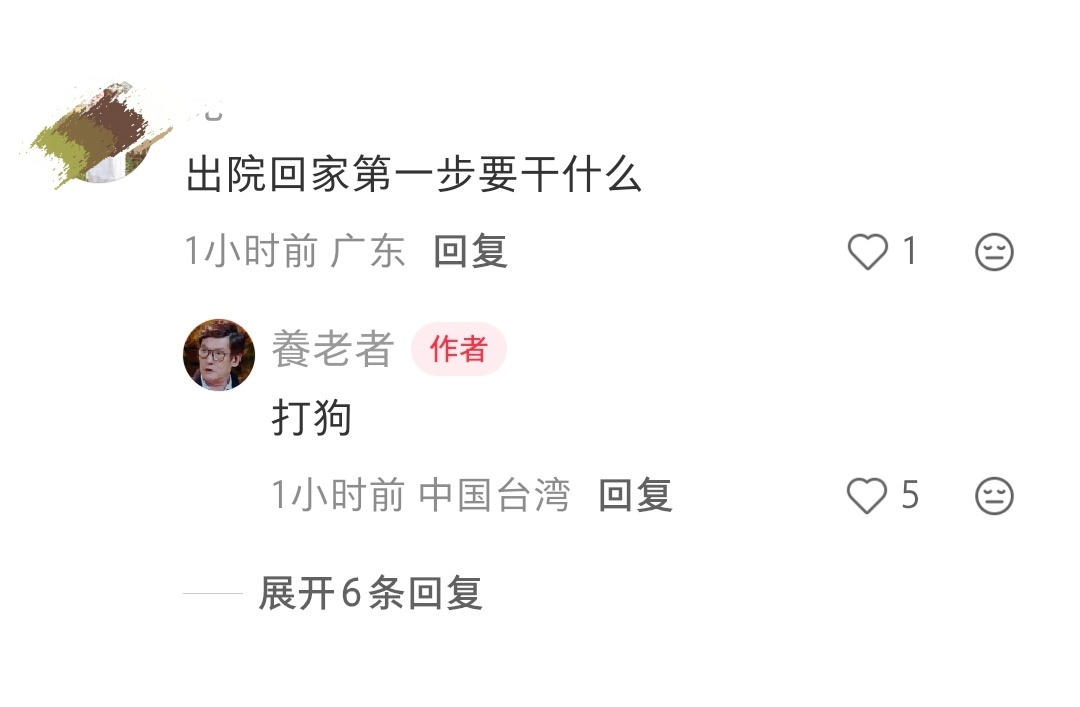
Task: Select the comment text 出院回家第一步要干什么
Action: (414, 174)
